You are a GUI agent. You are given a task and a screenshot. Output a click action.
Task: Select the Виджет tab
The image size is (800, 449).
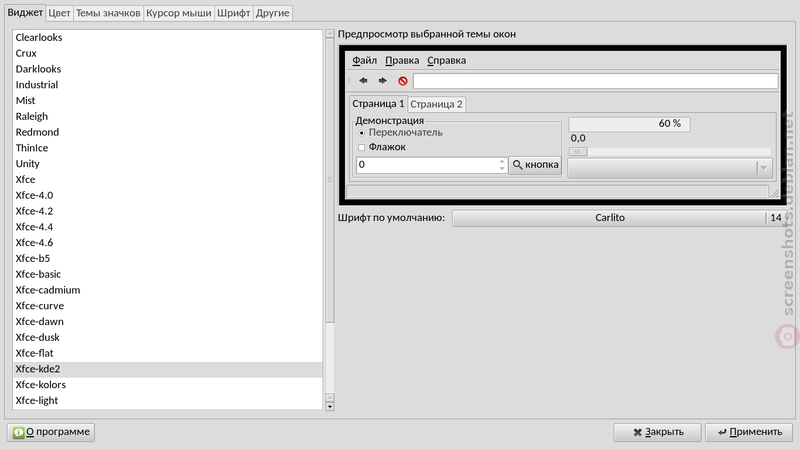tap(25, 12)
